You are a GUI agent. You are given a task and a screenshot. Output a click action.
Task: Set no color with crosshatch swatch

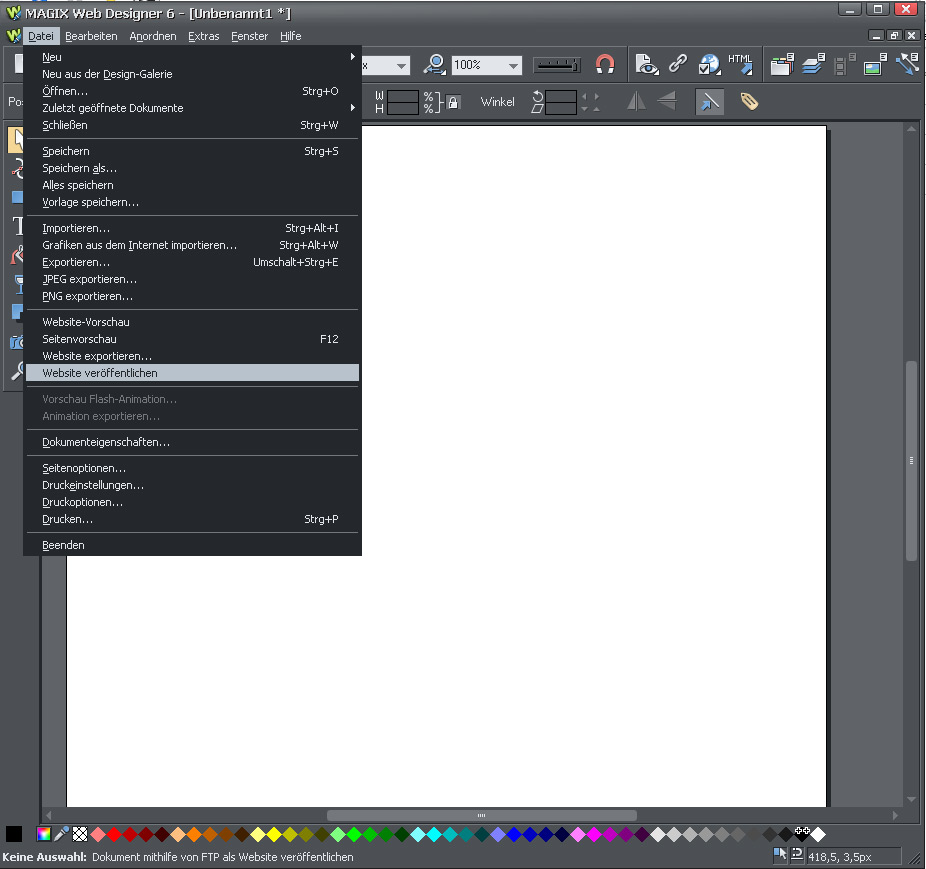pos(80,834)
